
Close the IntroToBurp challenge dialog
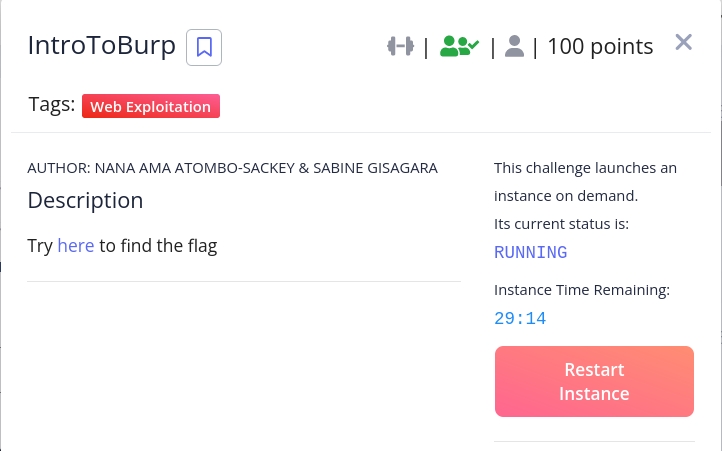[x=684, y=42]
